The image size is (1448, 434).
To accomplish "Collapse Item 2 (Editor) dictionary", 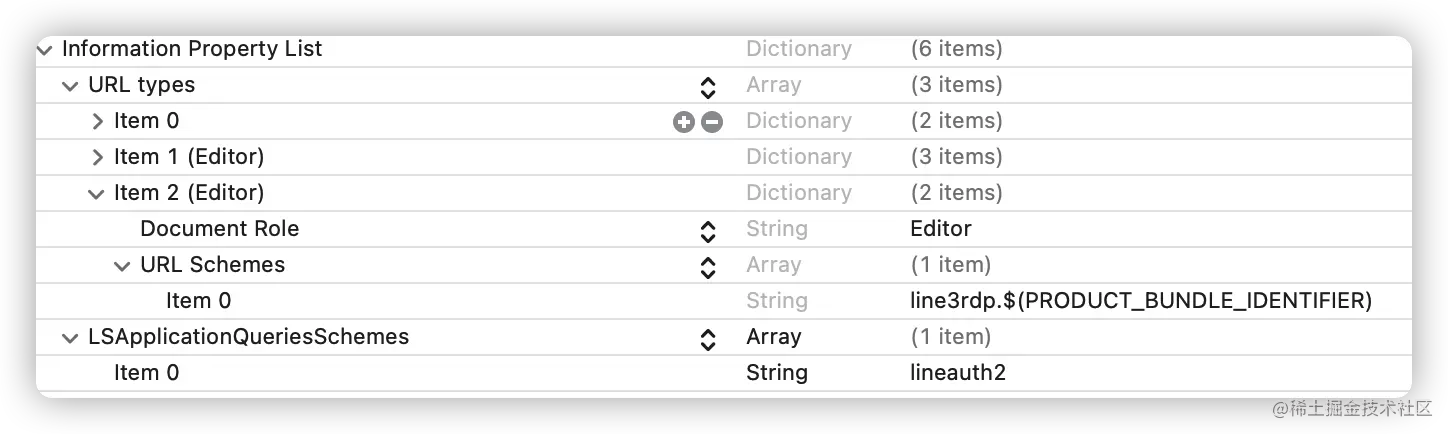I will (x=96, y=194).
